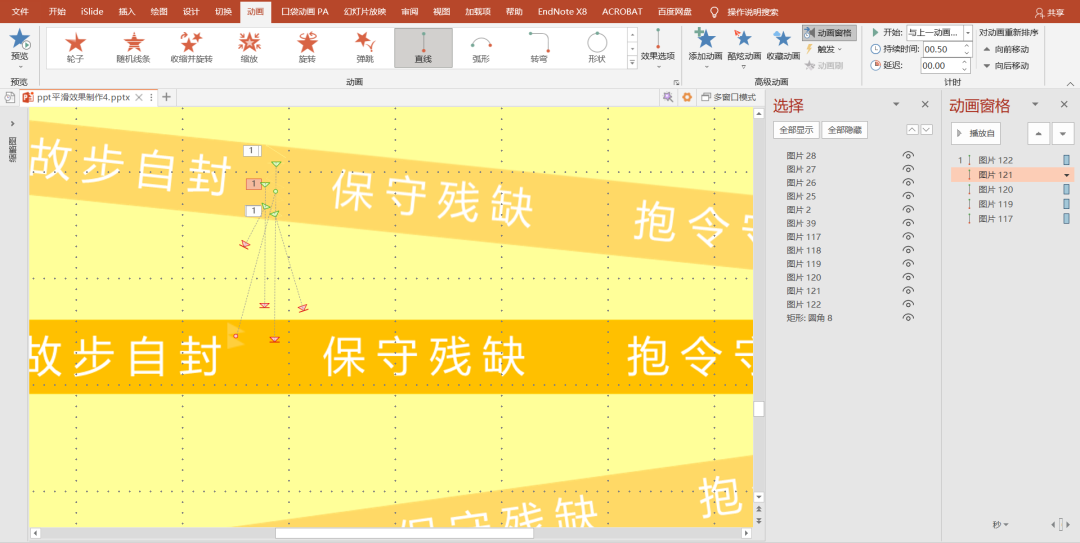The width and height of the screenshot is (1080, 543).
Task: Select the 转弯 (Turn) motion path
Action: tap(539, 48)
